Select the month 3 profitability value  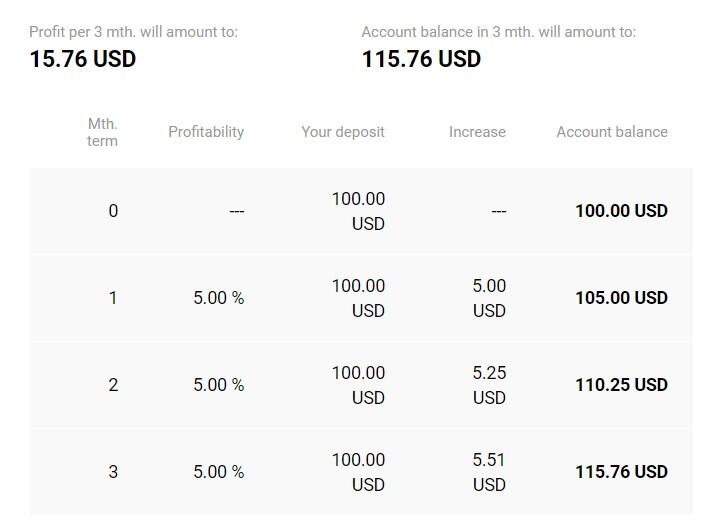click(219, 472)
